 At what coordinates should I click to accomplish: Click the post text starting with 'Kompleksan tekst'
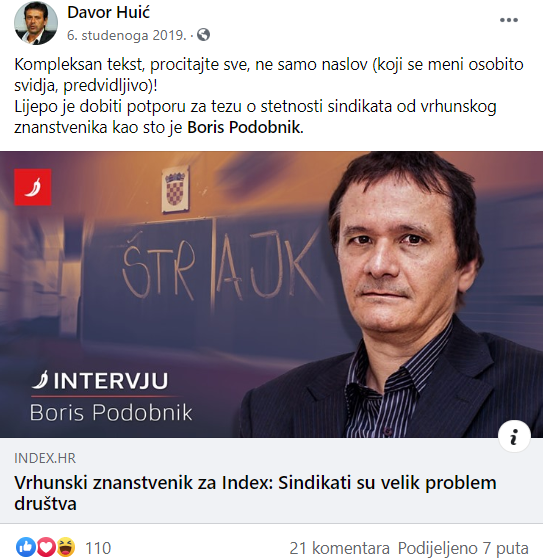[x=269, y=96]
